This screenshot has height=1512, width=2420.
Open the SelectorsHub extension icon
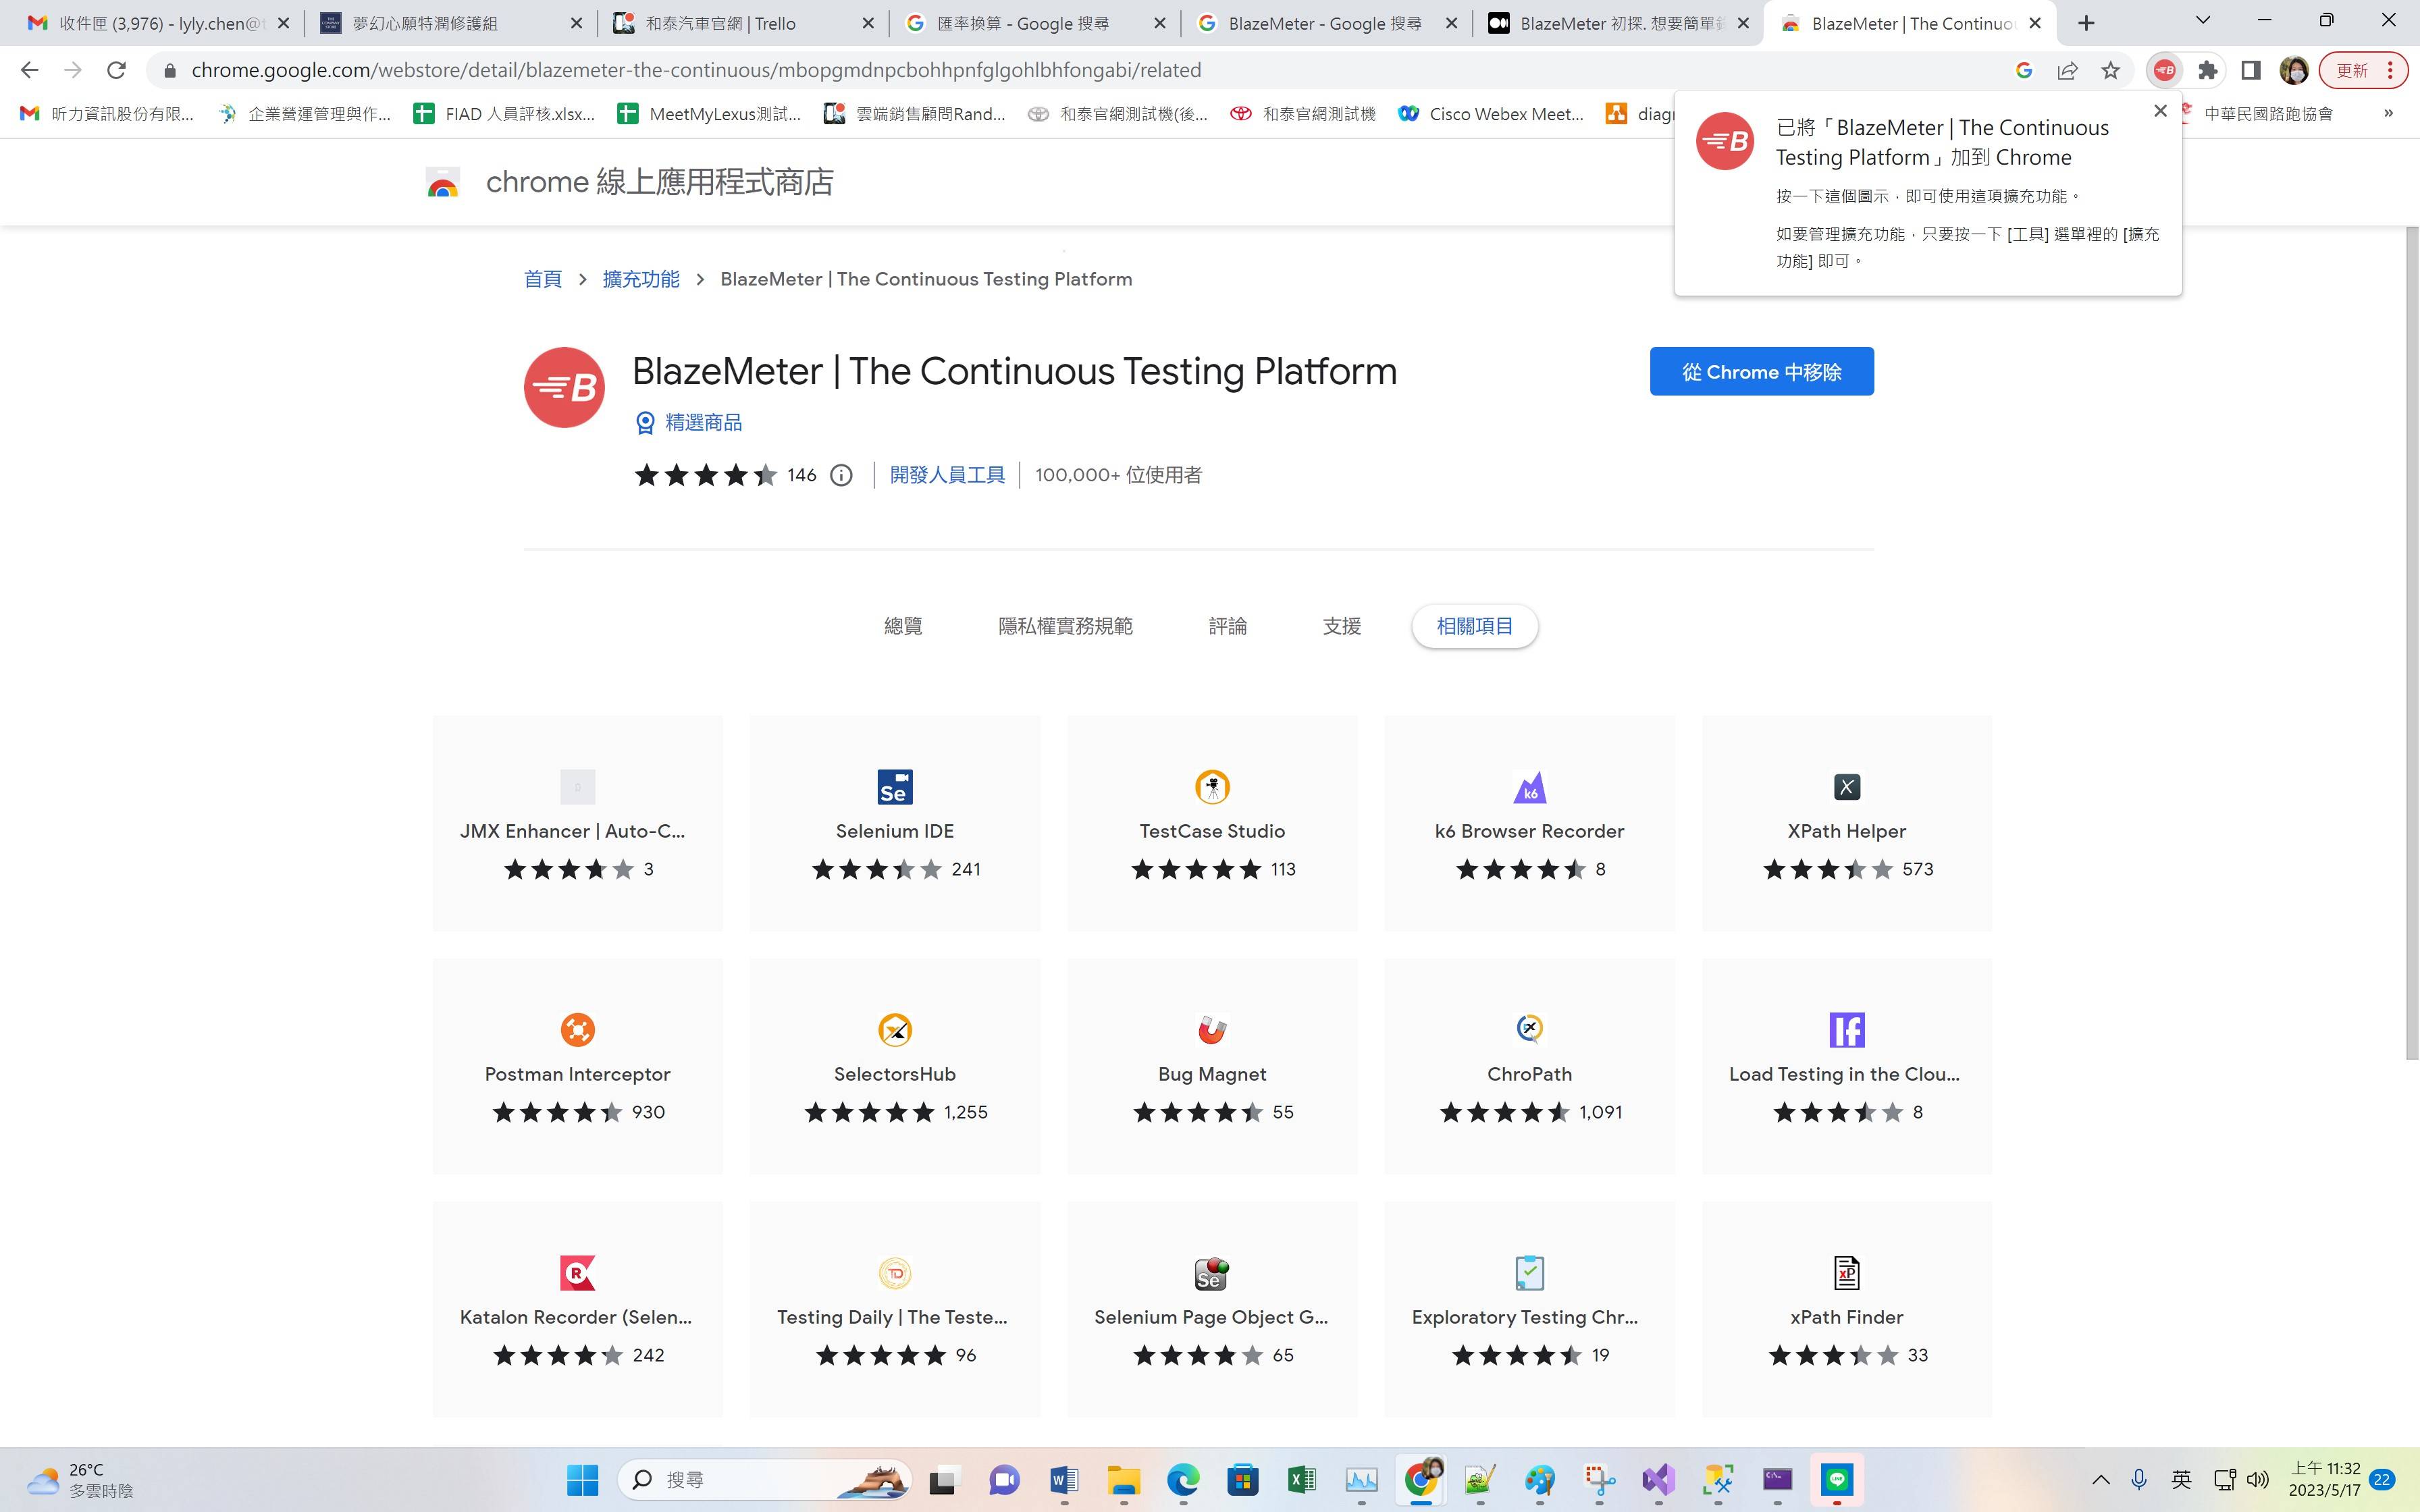(x=894, y=1030)
